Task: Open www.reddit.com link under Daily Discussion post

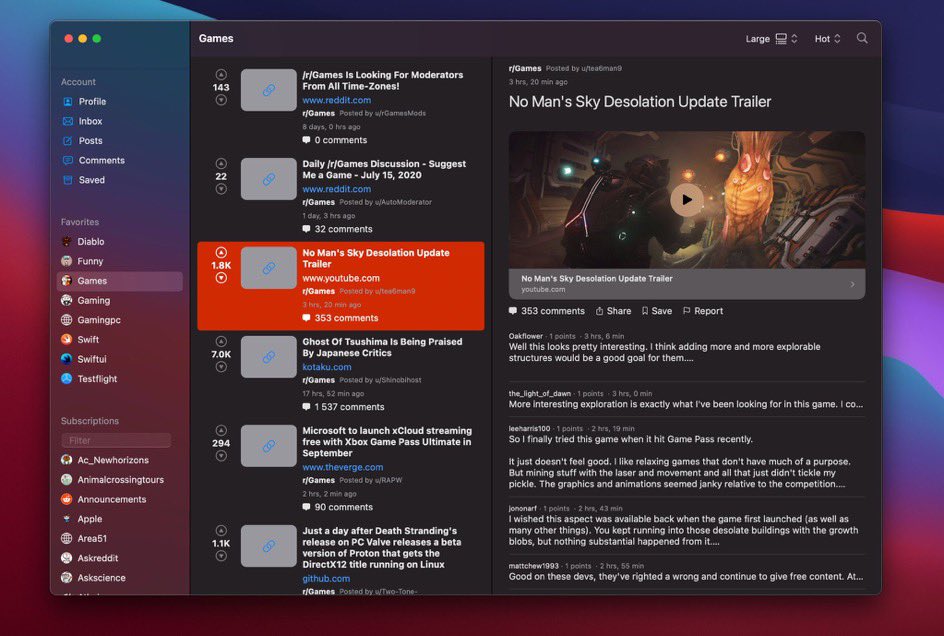Action: 337,189
